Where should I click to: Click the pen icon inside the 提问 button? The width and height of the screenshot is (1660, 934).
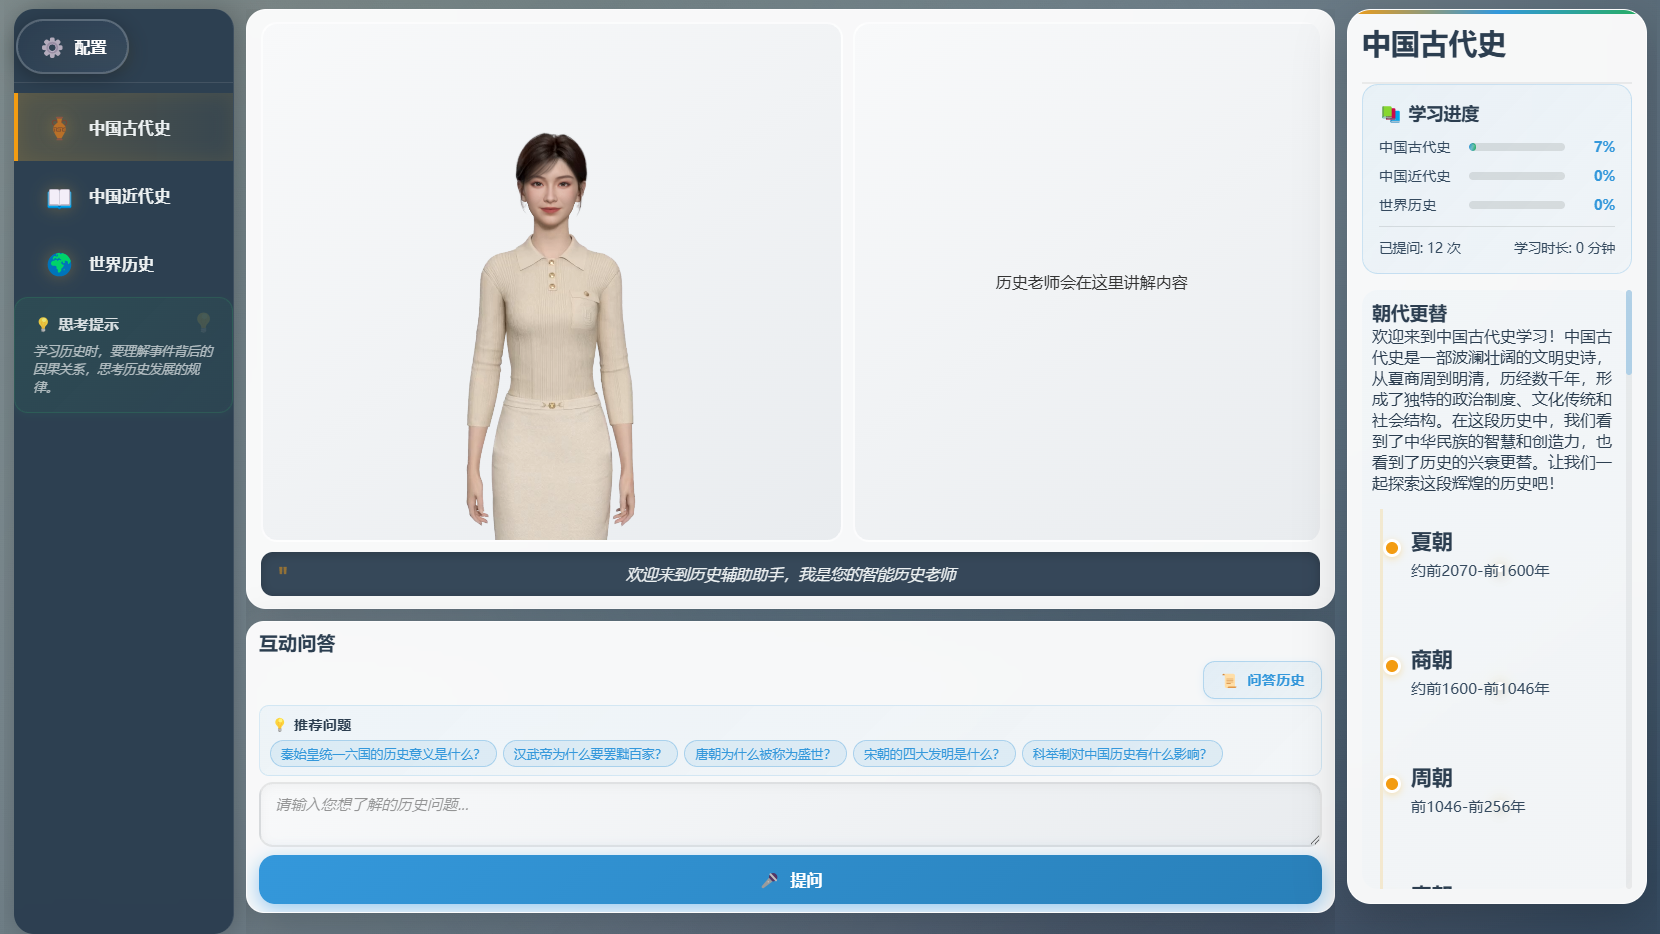tap(768, 880)
